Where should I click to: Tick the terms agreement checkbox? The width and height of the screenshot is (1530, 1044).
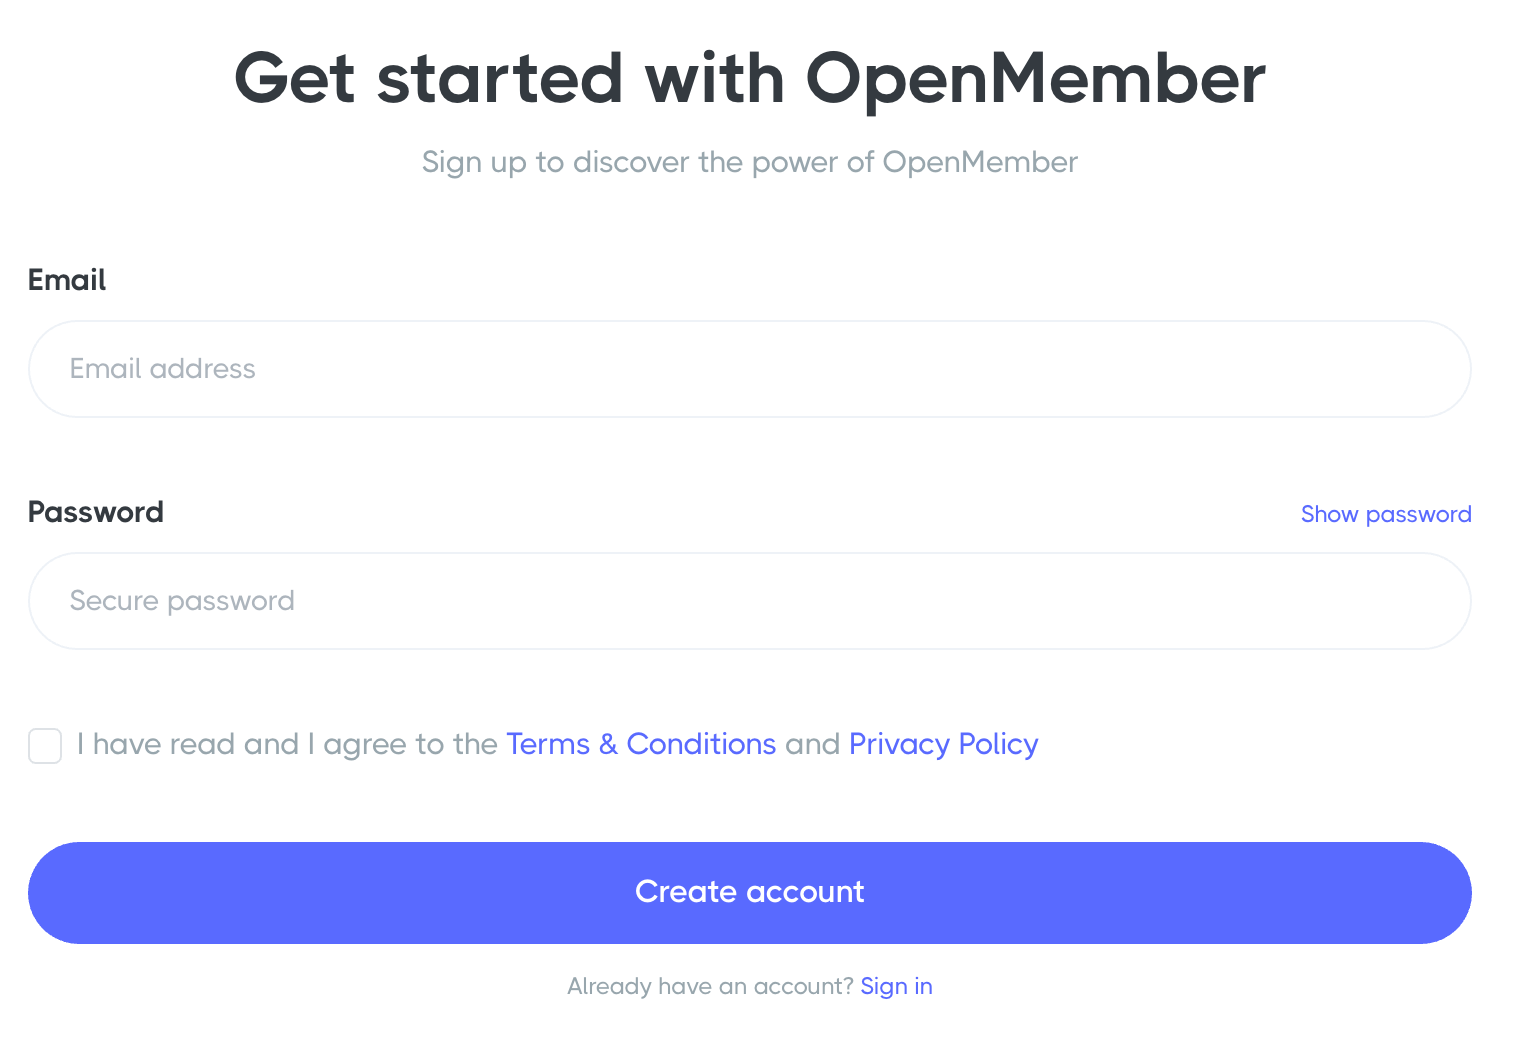click(45, 745)
